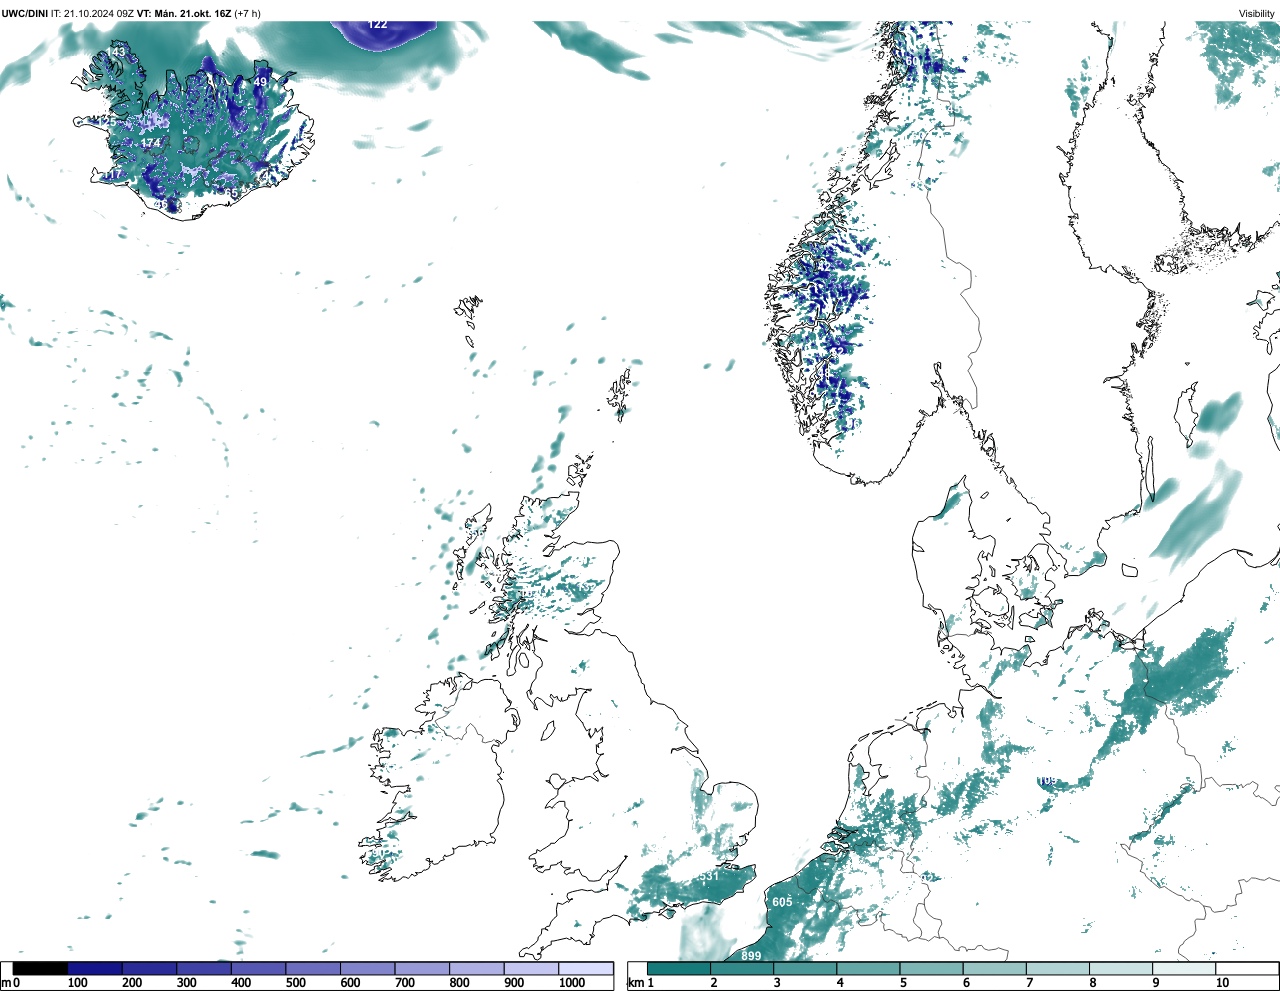The image size is (1280, 991).
Task: Click the valid time 'Mán. 21.okt. 16Z'
Action: click(194, 13)
